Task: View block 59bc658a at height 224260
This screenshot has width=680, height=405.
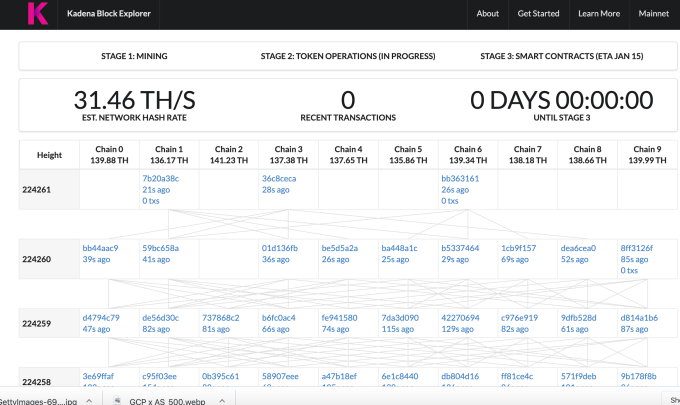Action: (x=161, y=248)
